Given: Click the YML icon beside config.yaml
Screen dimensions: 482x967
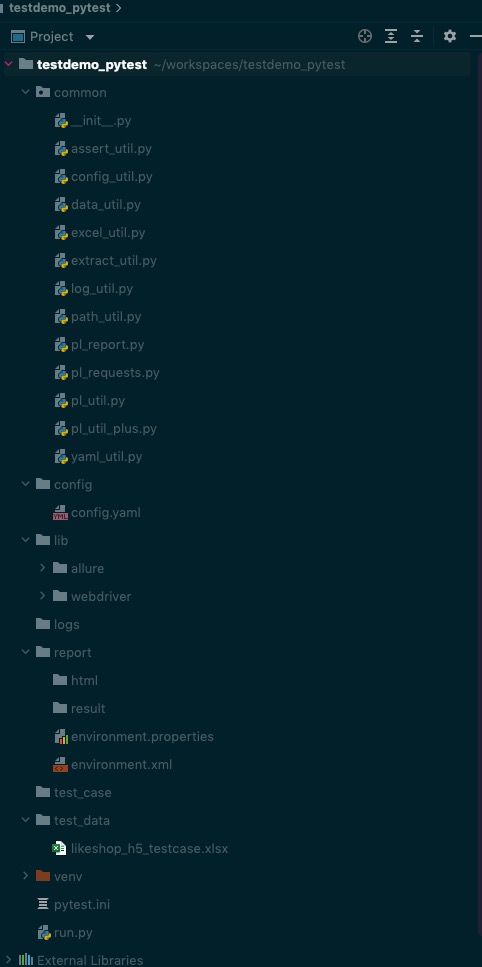Looking at the screenshot, I should [x=60, y=513].
